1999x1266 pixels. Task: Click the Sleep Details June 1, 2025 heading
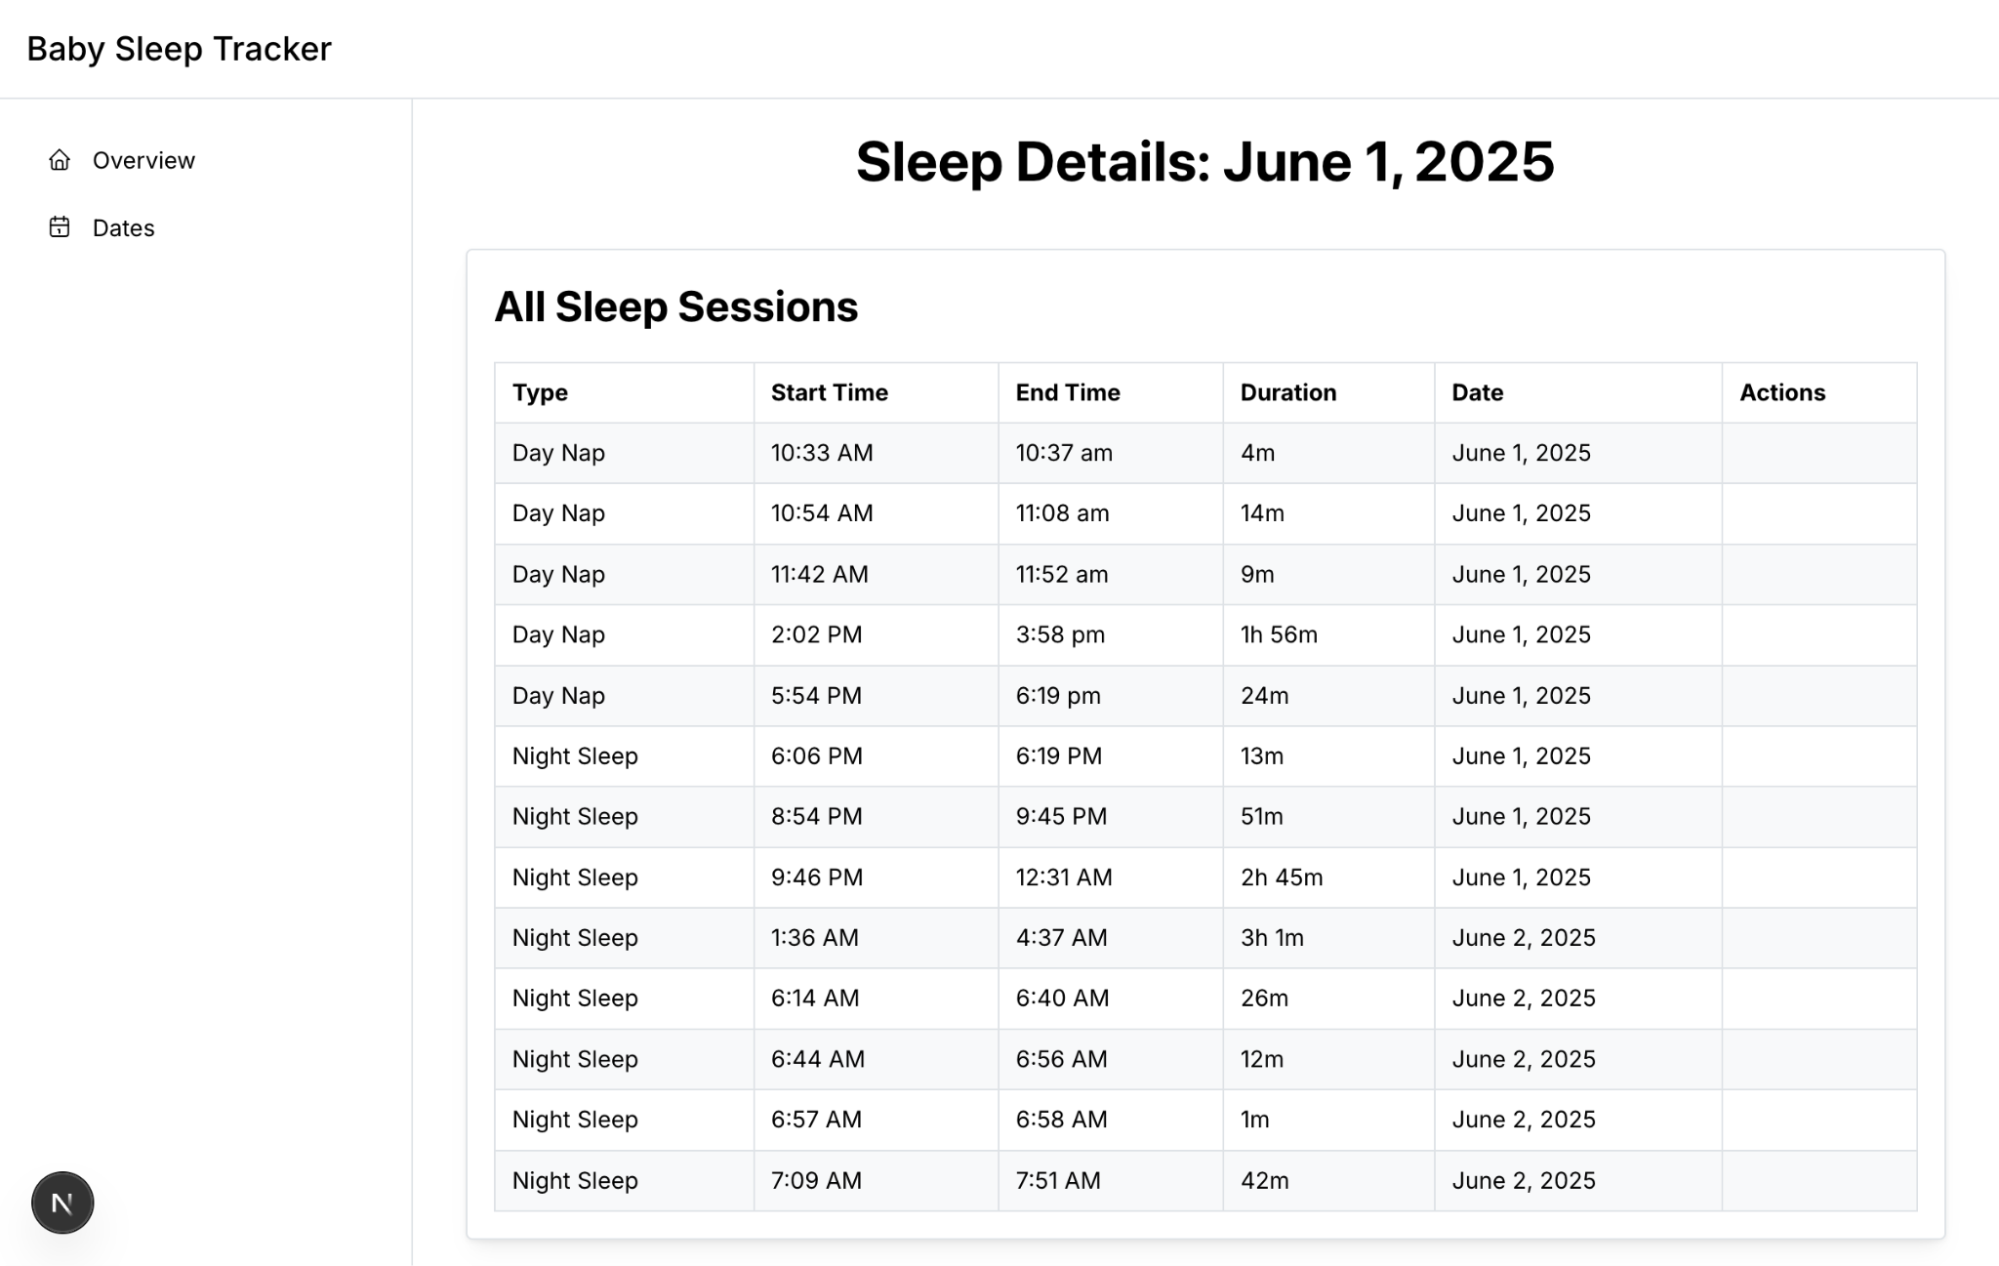coord(1205,162)
